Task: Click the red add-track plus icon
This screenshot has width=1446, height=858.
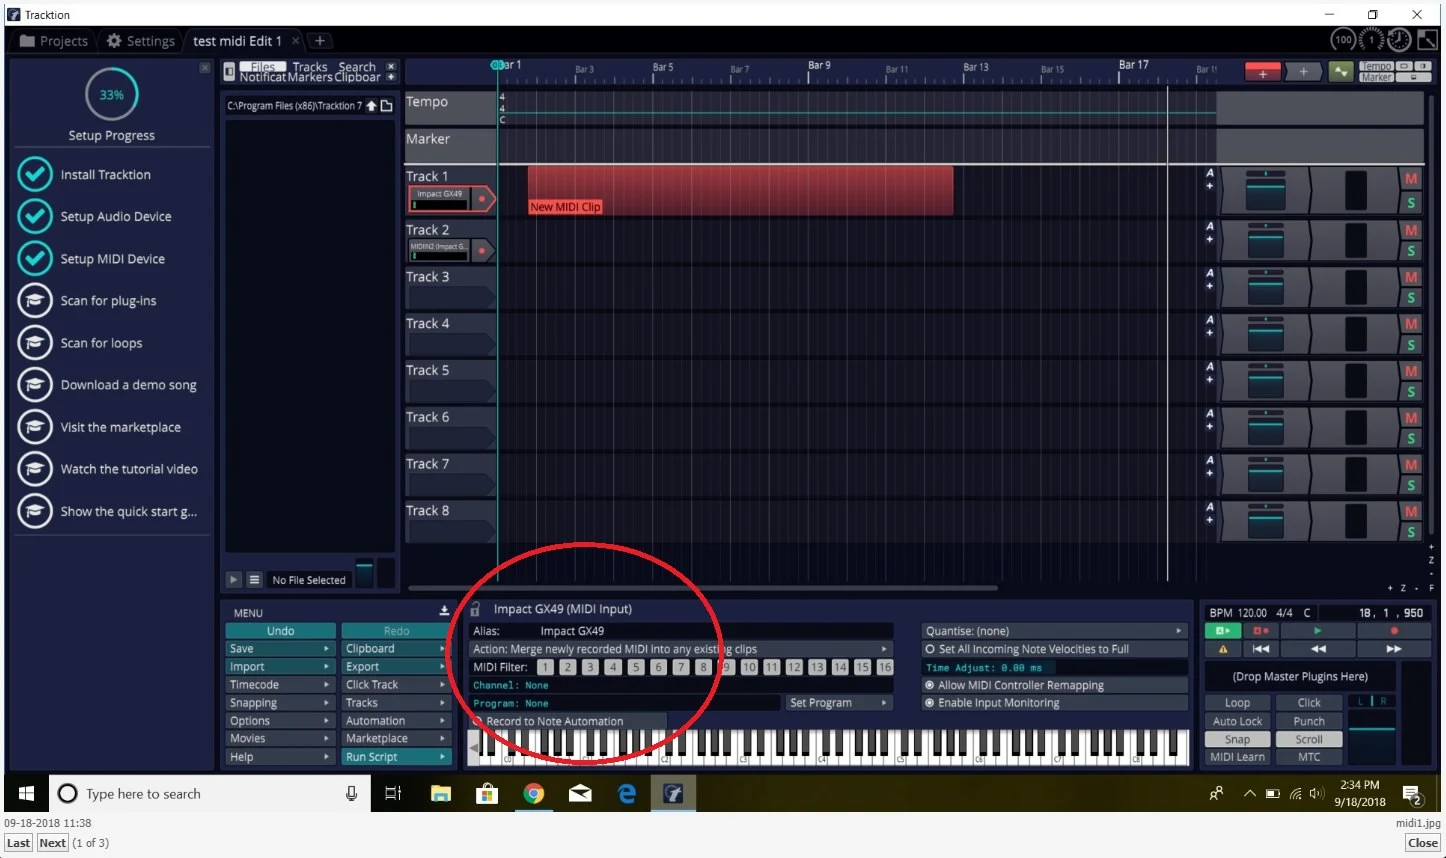Action: (x=1263, y=72)
